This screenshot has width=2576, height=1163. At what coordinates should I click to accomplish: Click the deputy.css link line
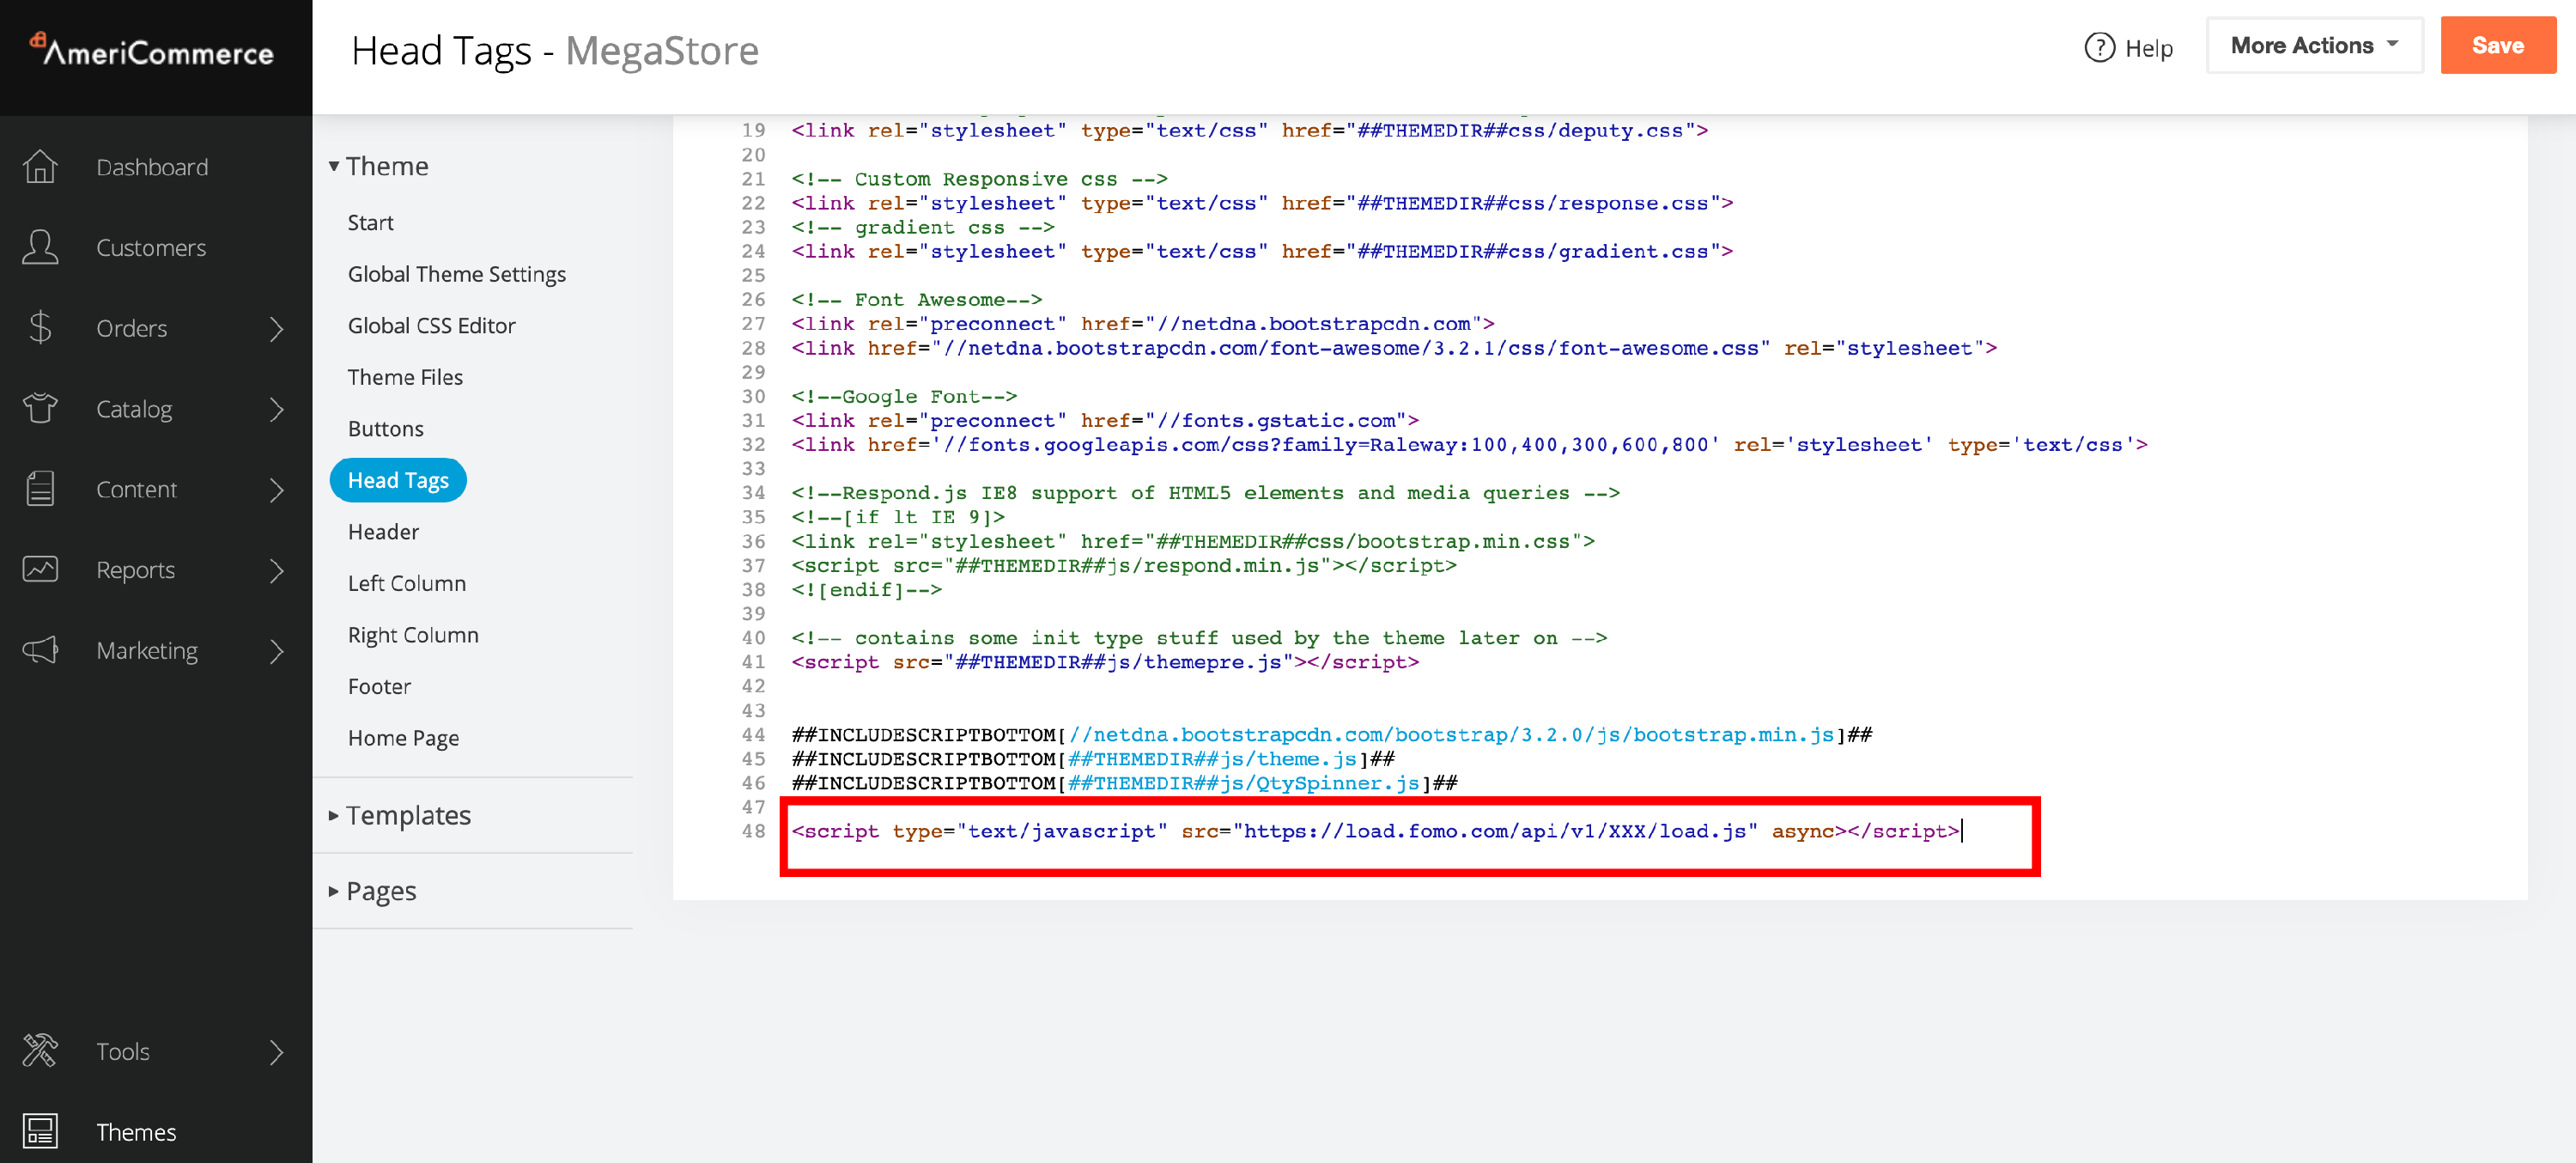click(x=1250, y=130)
